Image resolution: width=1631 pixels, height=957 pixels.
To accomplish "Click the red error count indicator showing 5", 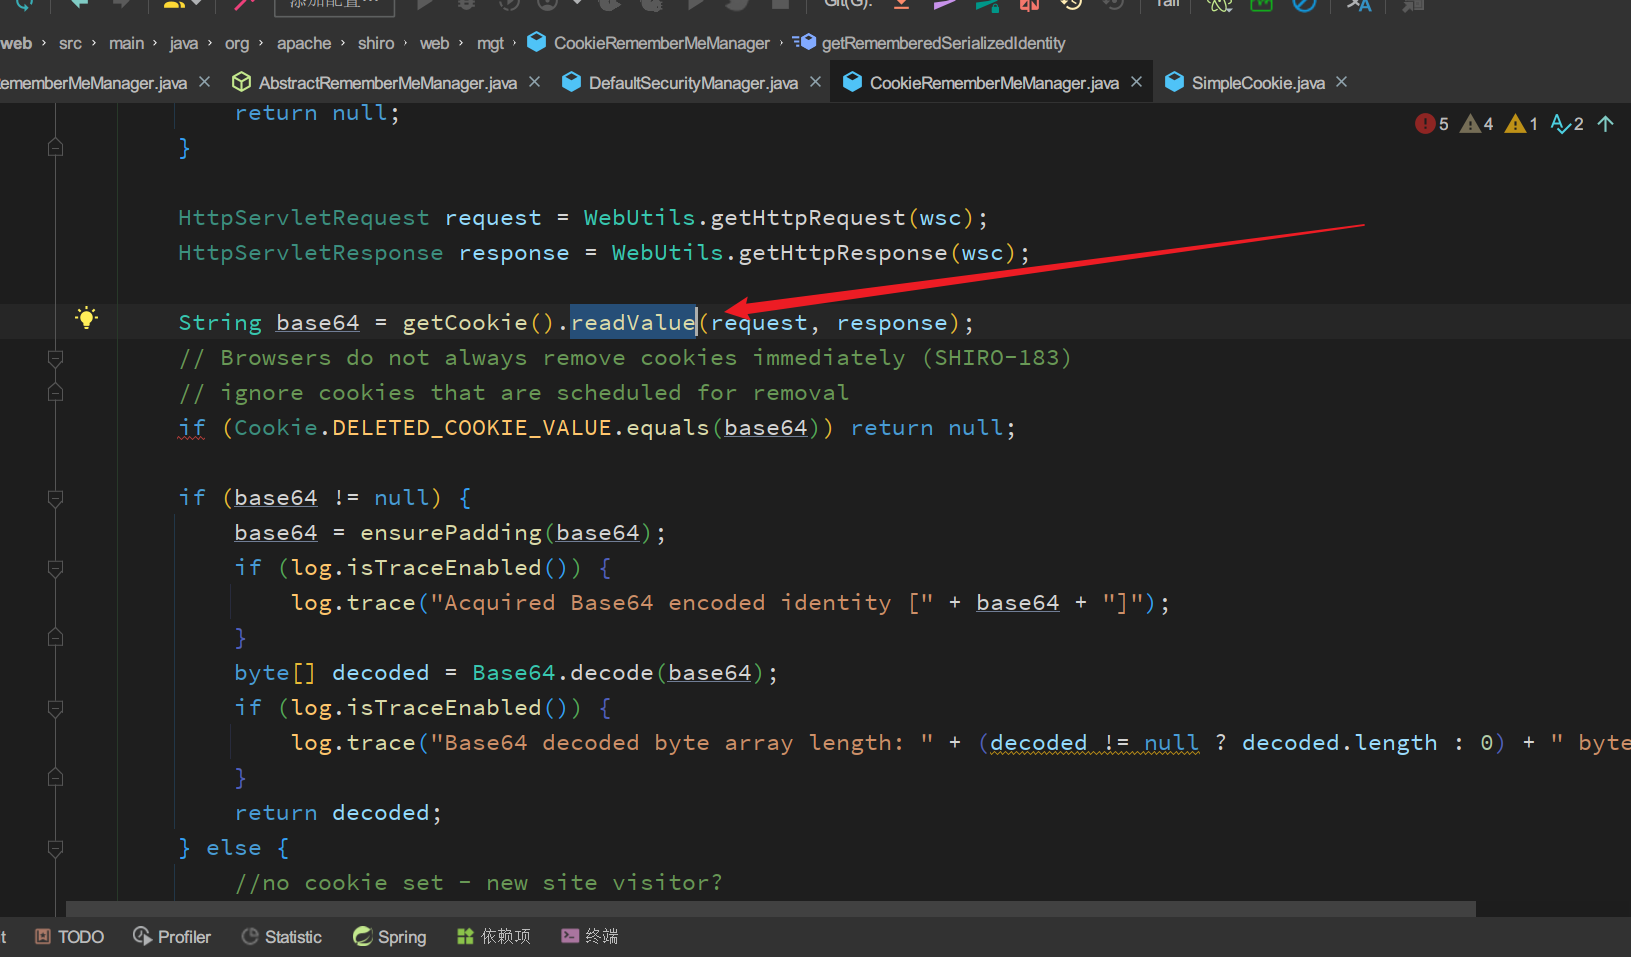I will (1432, 124).
